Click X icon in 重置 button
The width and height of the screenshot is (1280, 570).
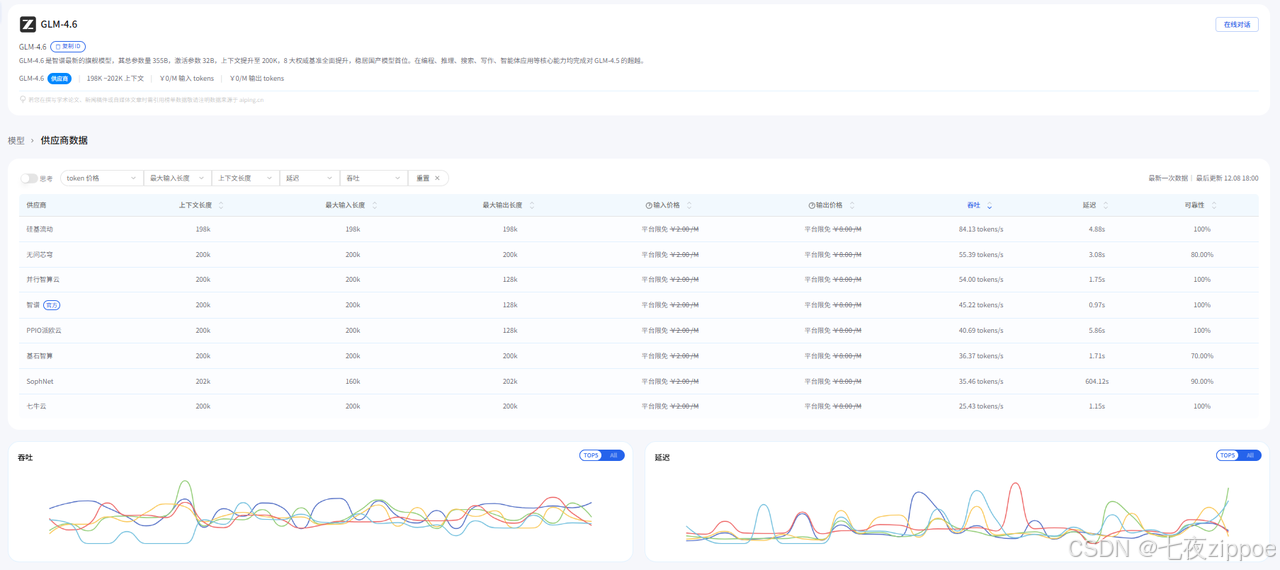[x=437, y=178]
